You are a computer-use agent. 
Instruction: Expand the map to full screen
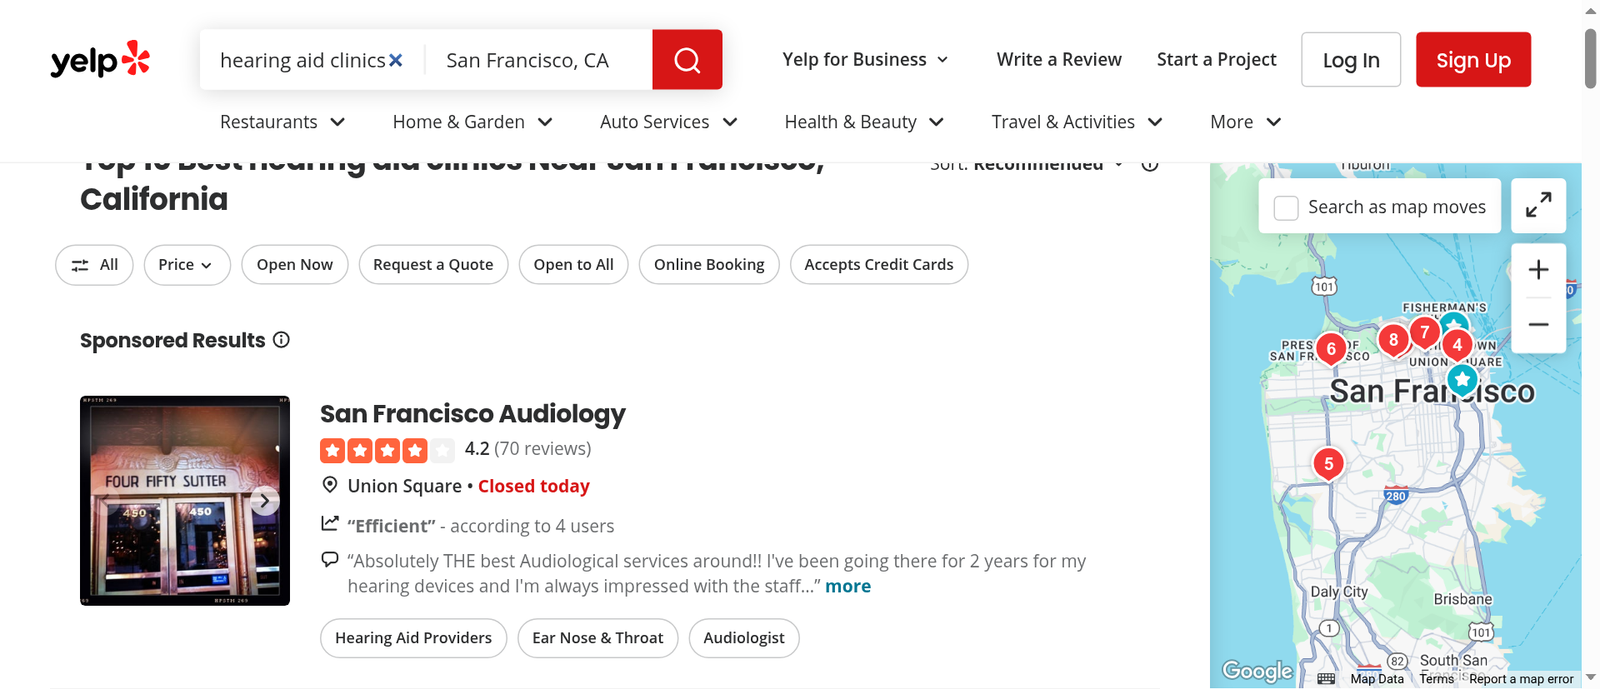1538,205
